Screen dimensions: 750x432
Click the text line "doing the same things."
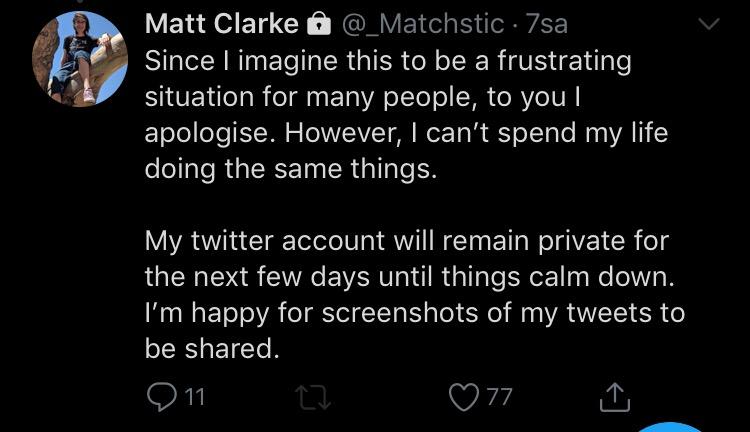pyautogui.click(x=291, y=168)
